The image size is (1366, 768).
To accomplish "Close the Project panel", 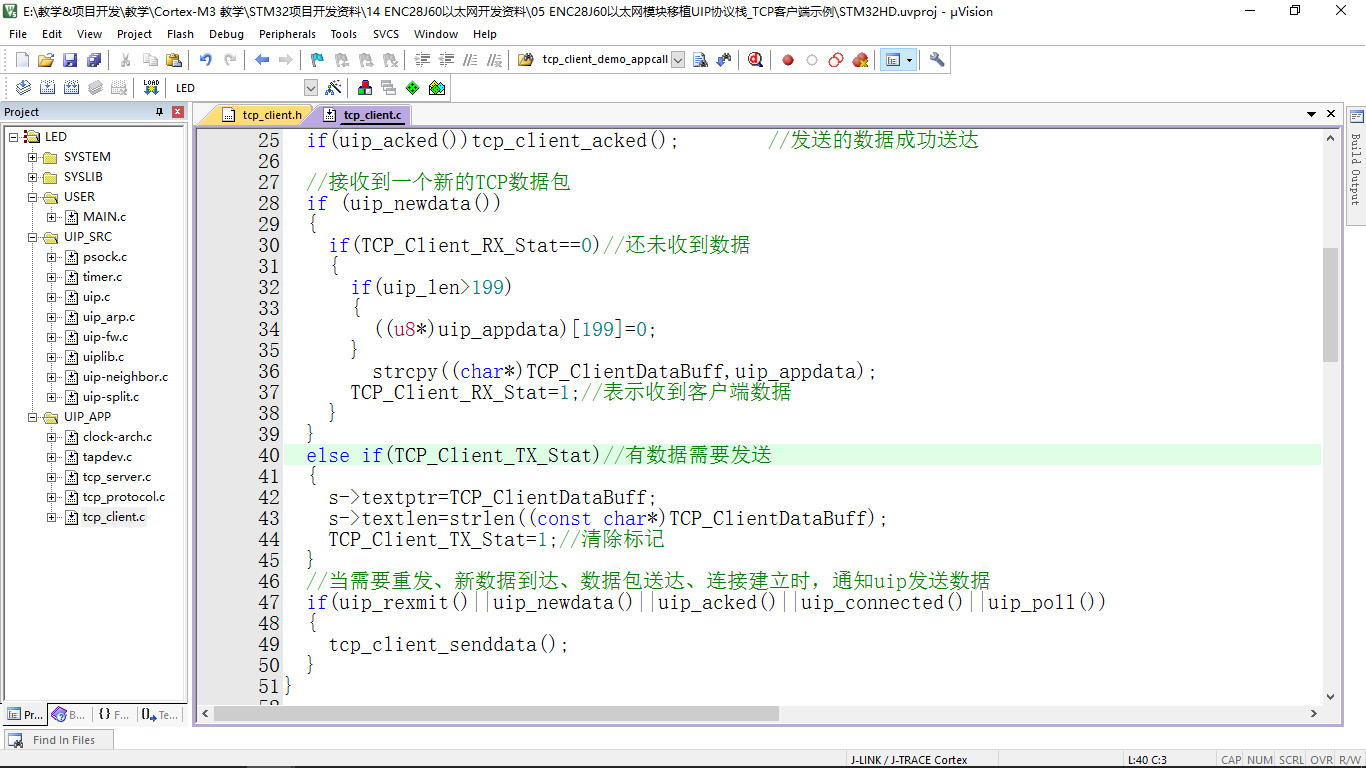I will coord(178,112).
